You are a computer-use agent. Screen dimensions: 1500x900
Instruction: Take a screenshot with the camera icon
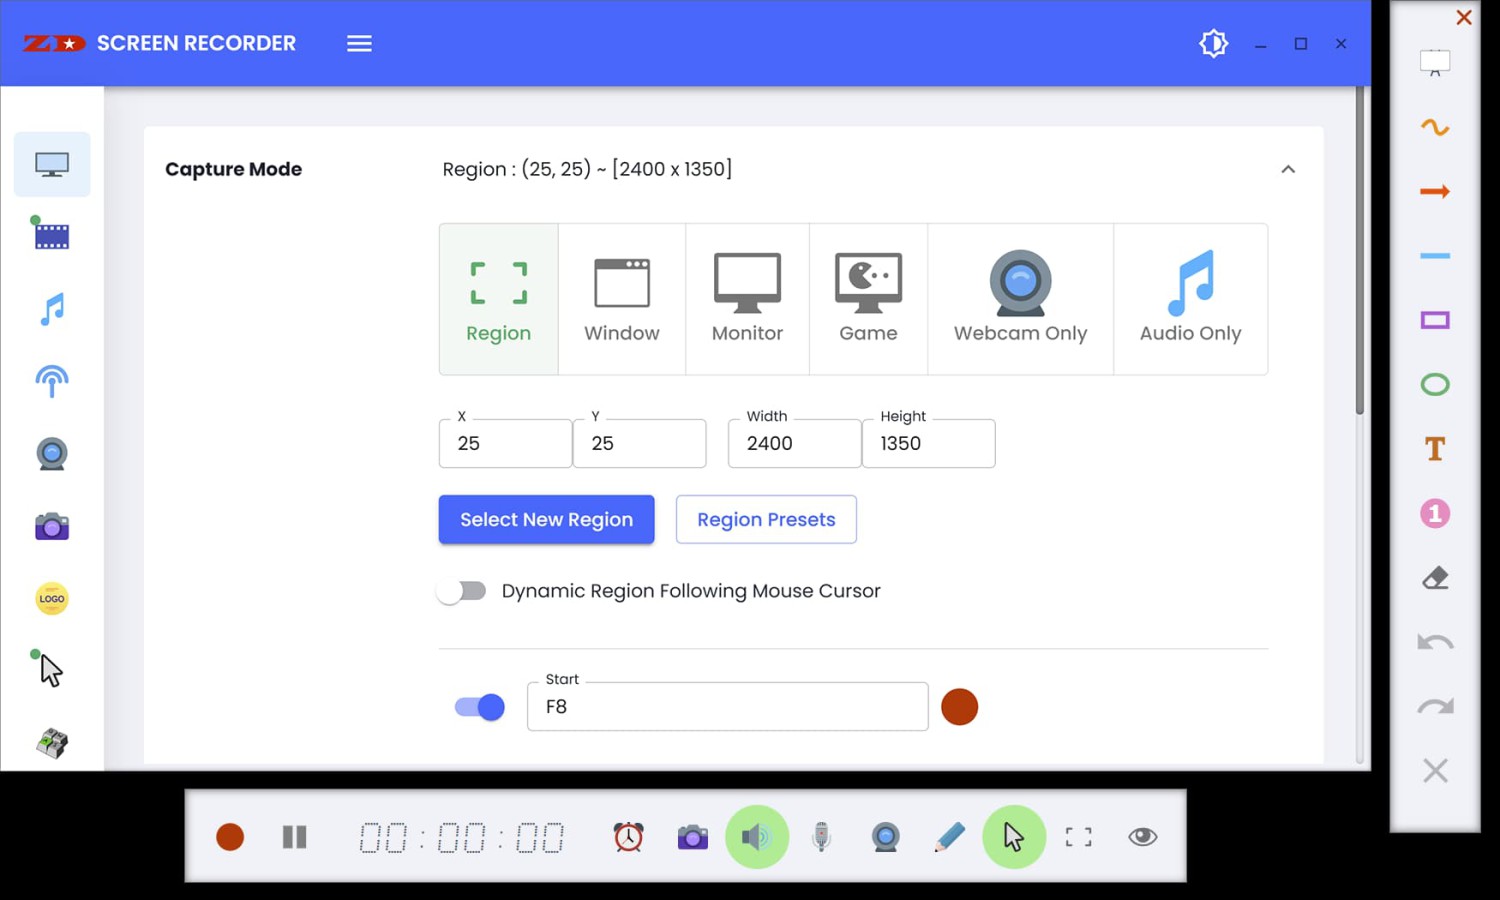coord(692,837)
